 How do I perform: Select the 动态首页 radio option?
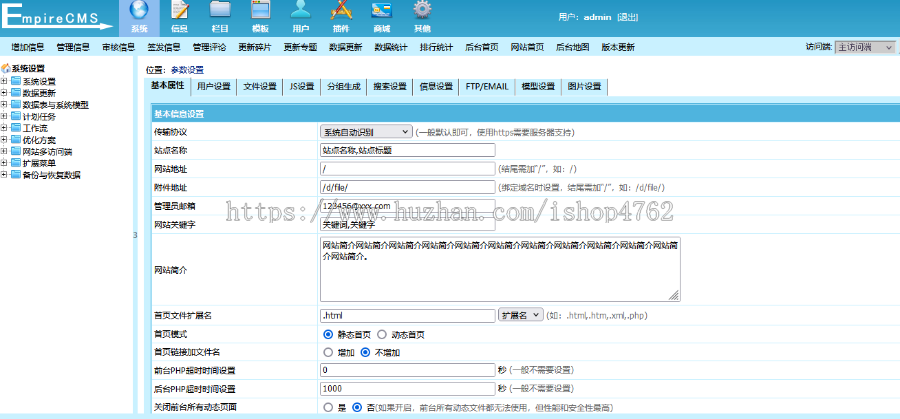(x=381, y=334)
